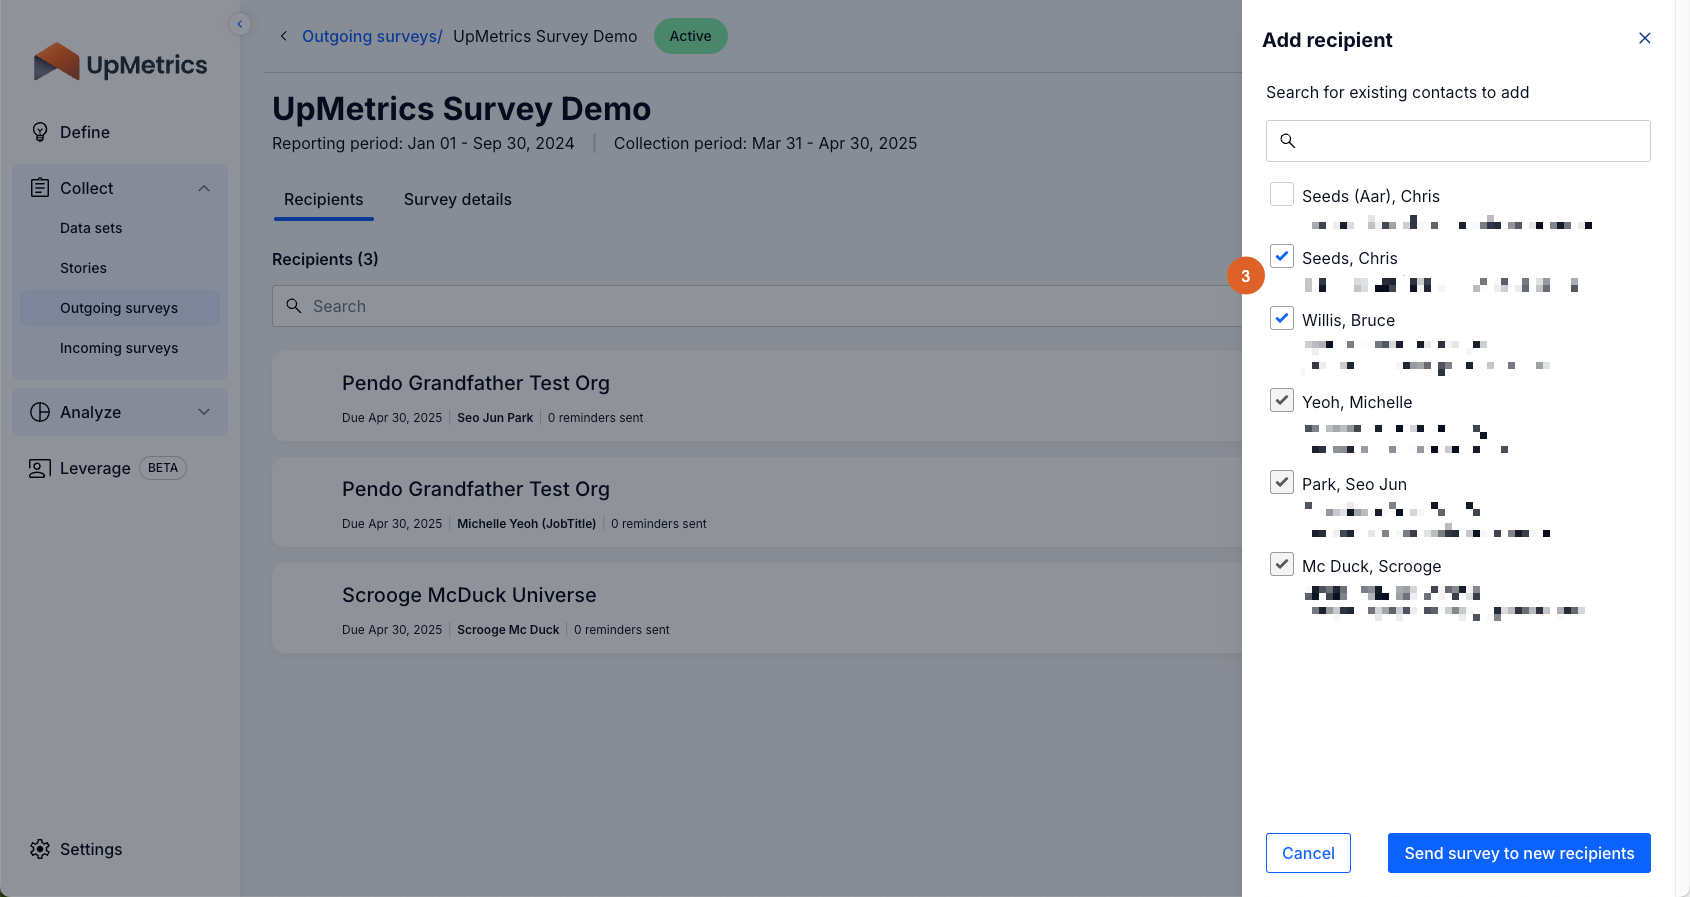Click the Collect clipboard icon

40,188
